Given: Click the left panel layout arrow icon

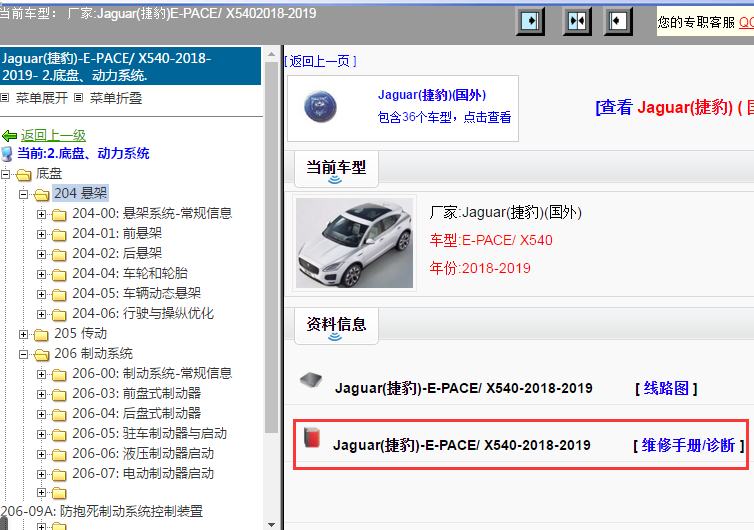Looking at the screenshot, I should click(530, 21).
